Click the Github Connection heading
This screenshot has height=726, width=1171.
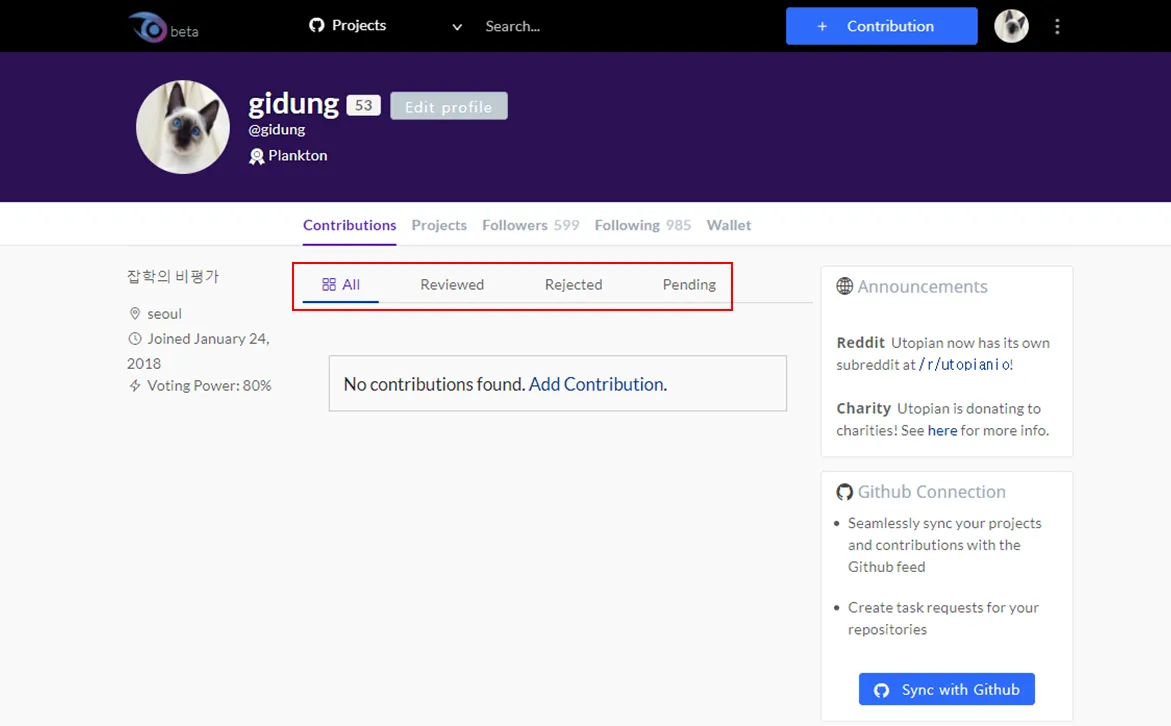coord(931,492)
